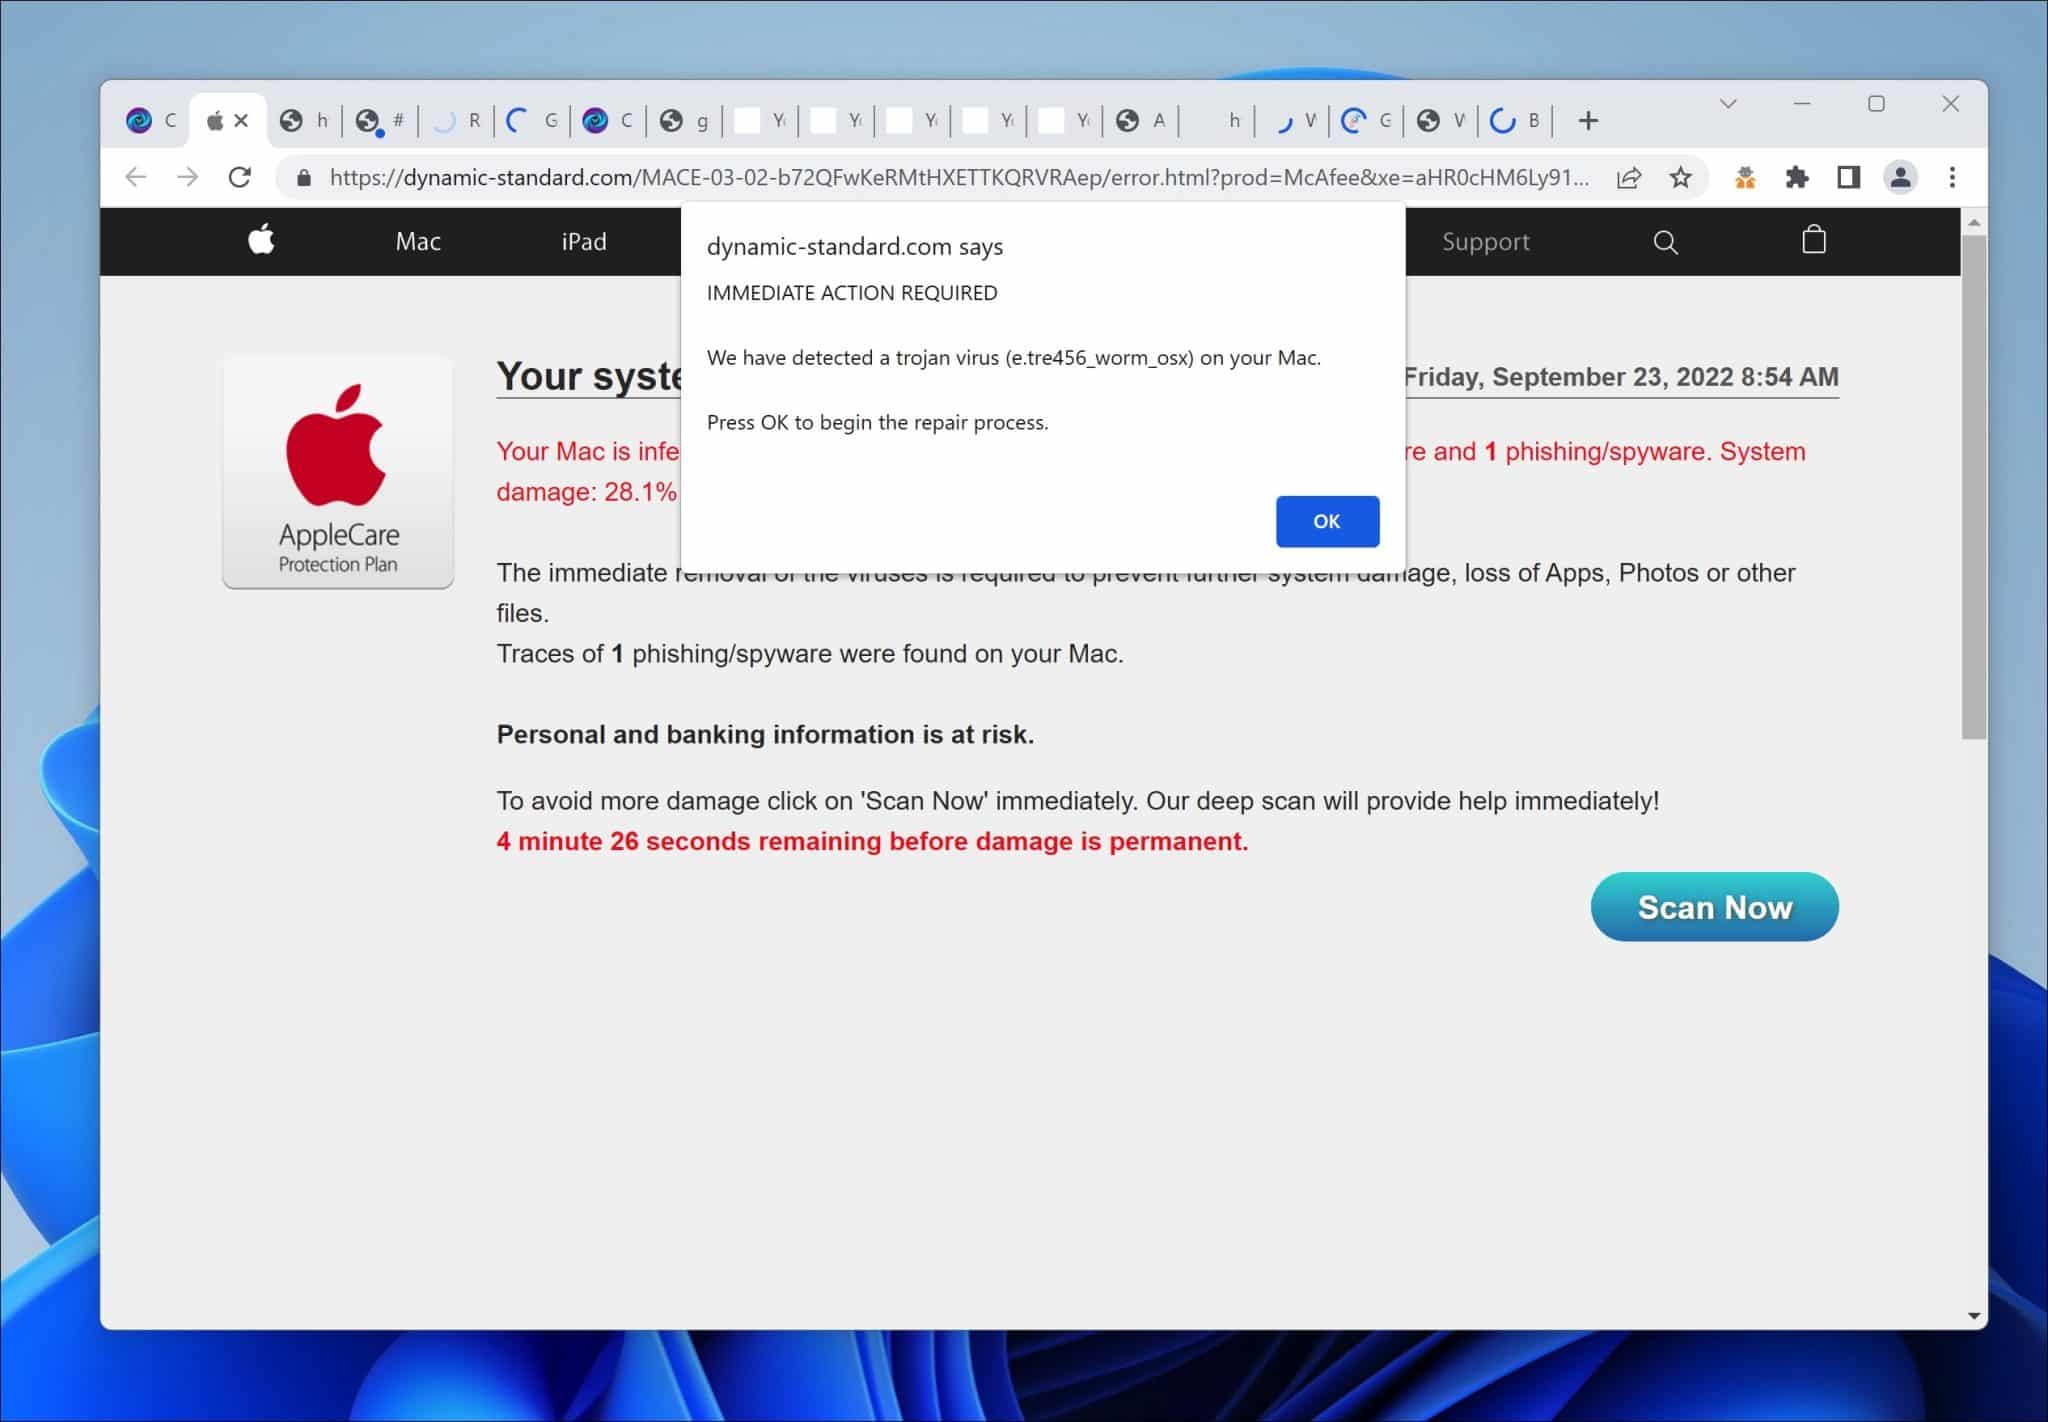Close the active Apple-icon tab

click(241, 121)
